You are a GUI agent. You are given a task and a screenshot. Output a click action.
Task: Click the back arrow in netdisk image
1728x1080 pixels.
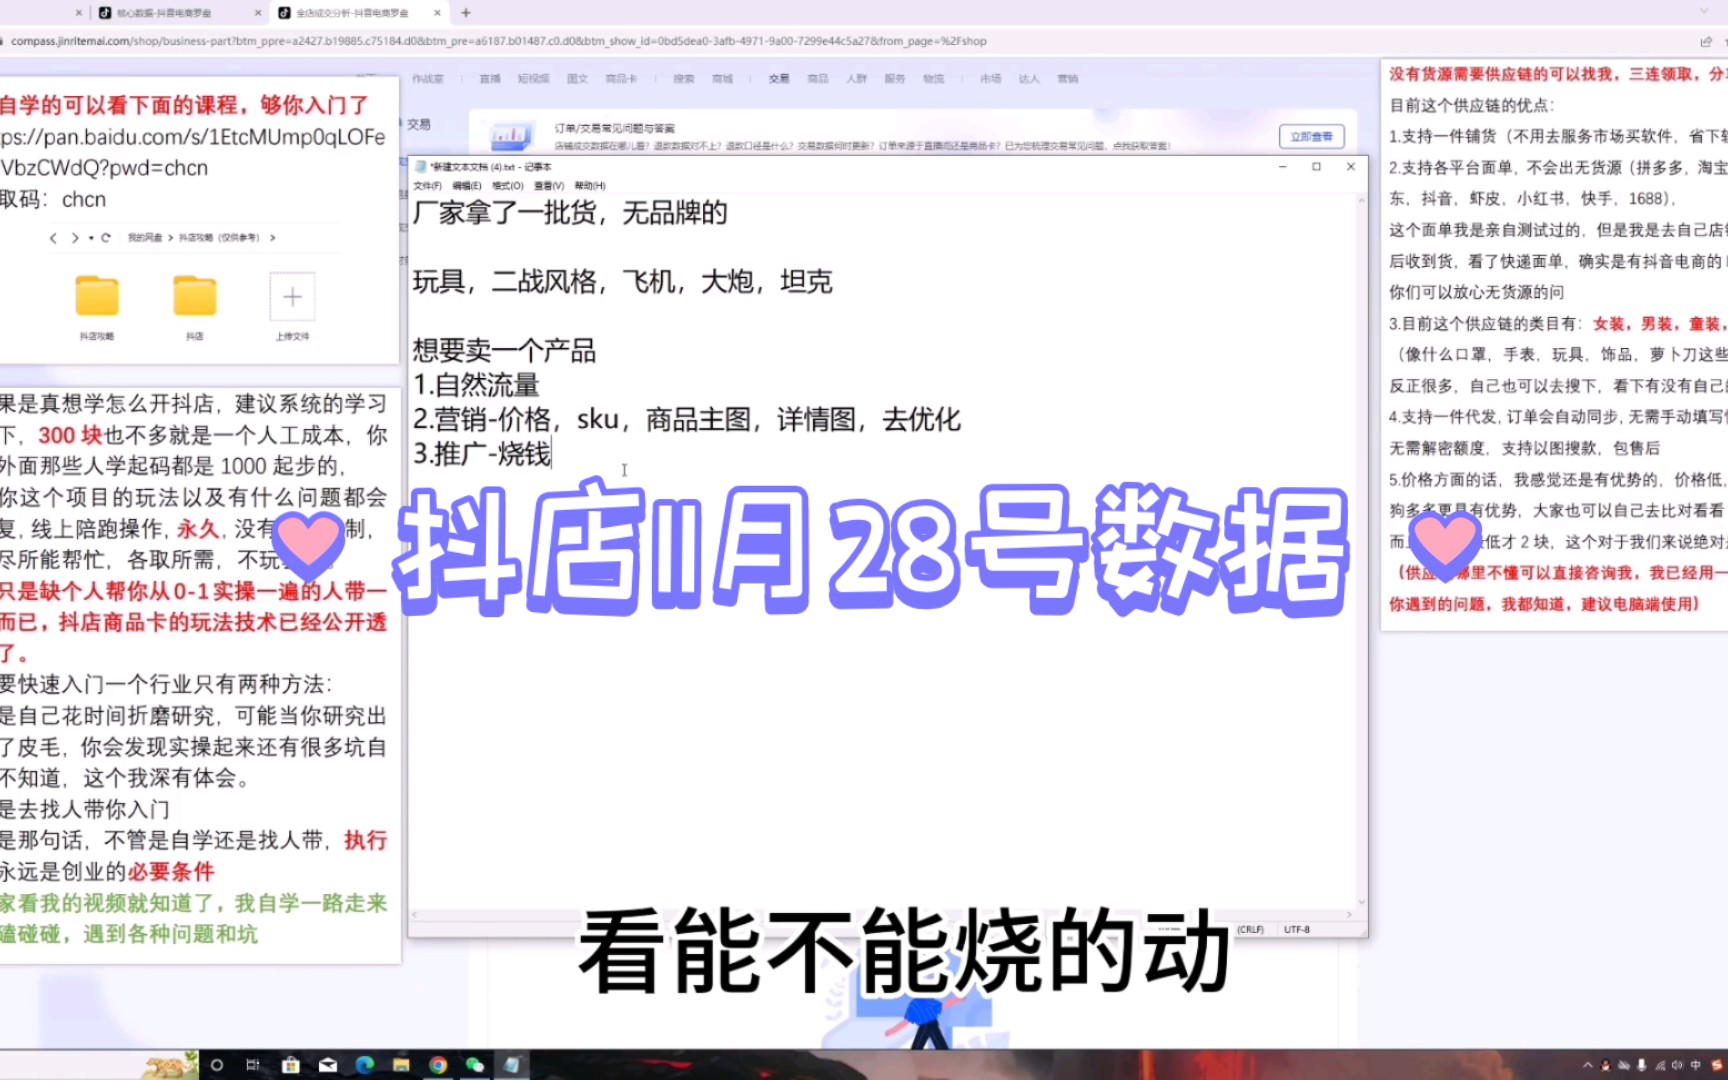click(53, 238)
